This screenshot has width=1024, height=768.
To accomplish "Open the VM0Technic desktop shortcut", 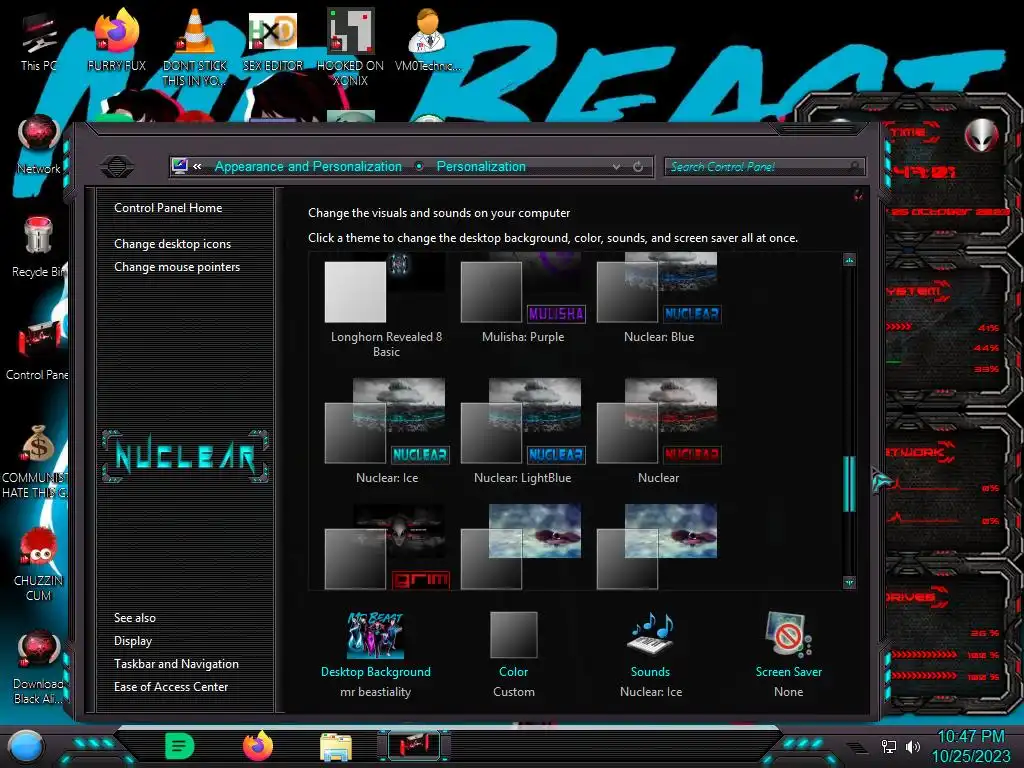I will [x=428, y=40].
